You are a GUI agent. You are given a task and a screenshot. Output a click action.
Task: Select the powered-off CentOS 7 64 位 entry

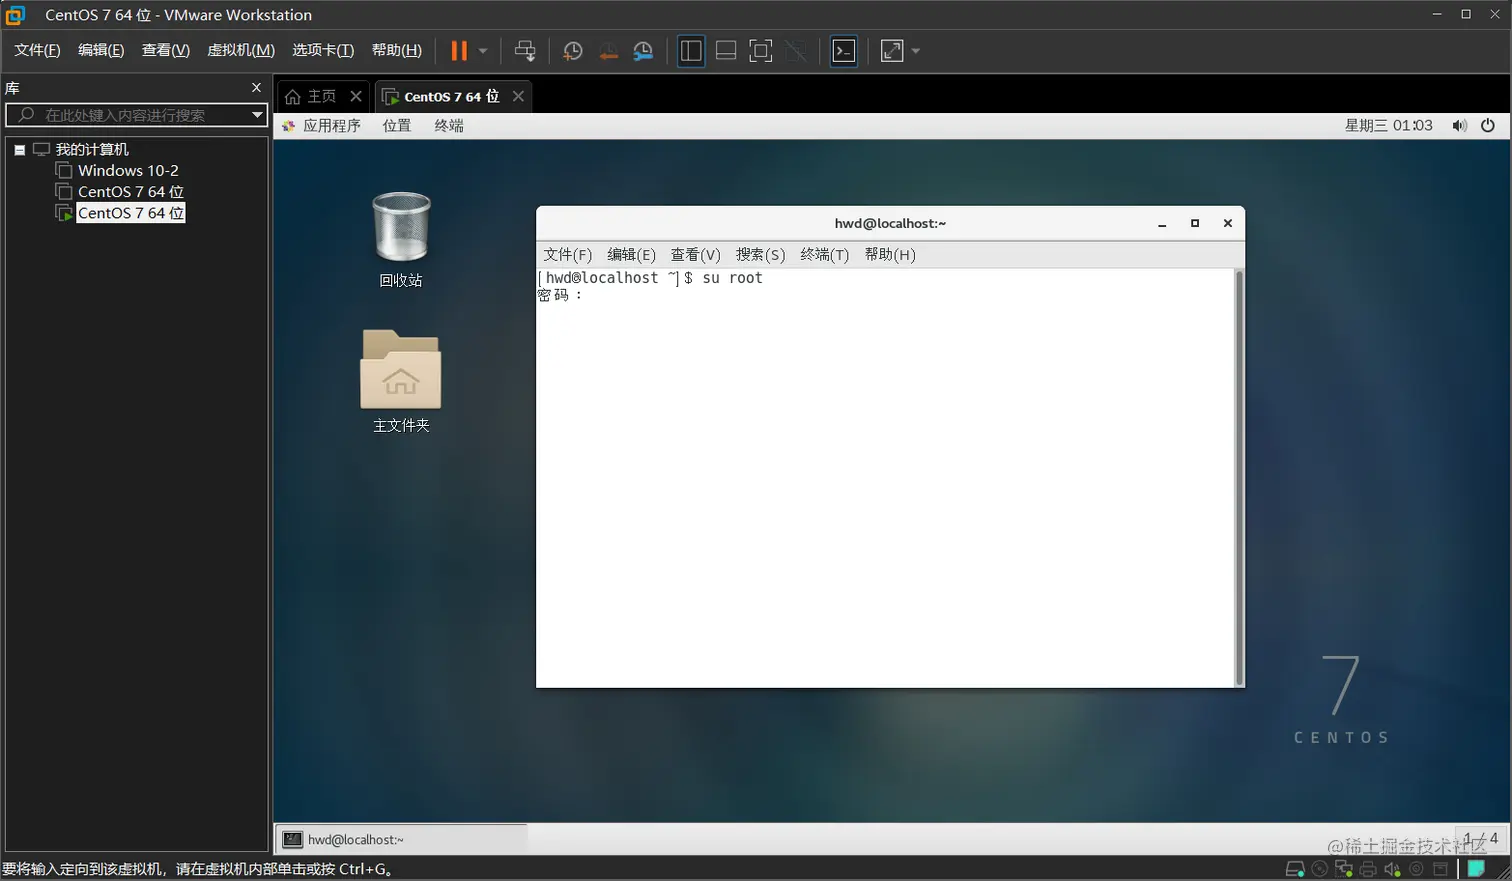click(131, 191)
